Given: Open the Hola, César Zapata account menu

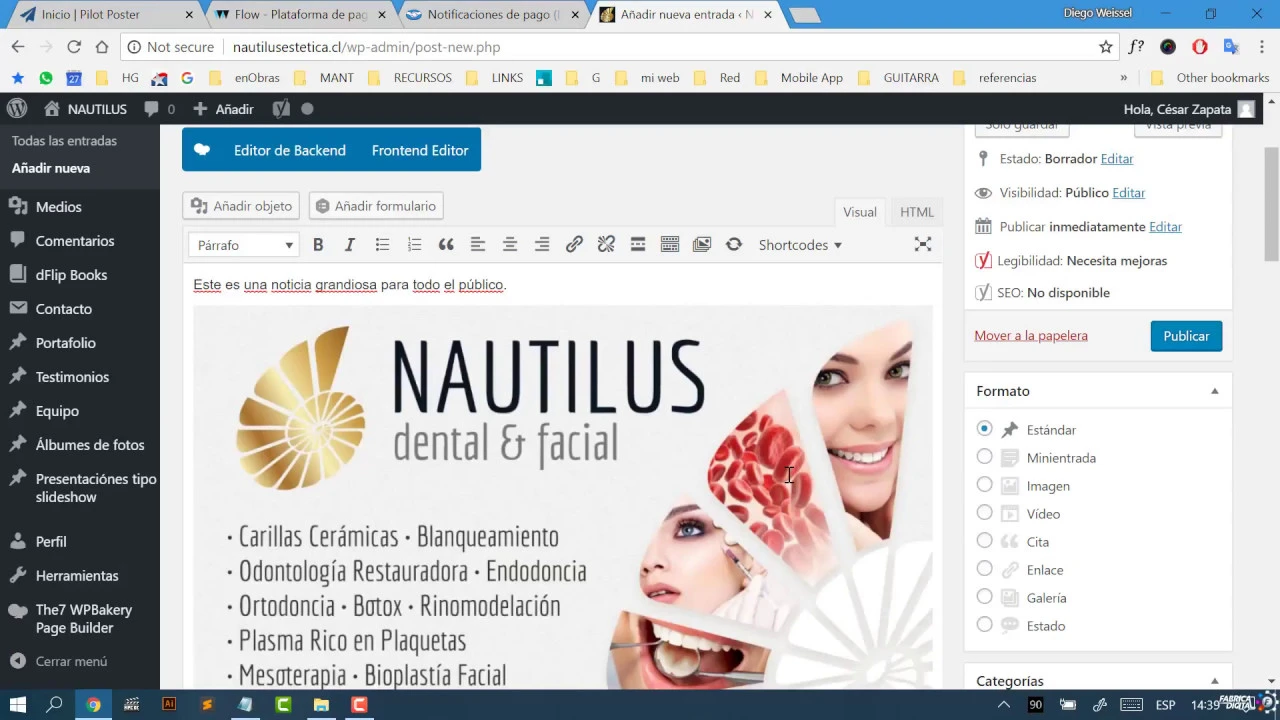Looking at the screenshot, I should tap(1189, 109).
